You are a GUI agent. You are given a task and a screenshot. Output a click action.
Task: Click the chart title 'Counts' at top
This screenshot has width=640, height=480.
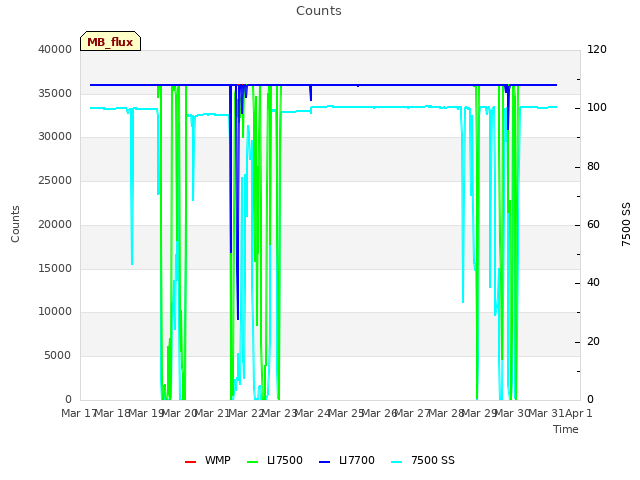tap(319, 11)
